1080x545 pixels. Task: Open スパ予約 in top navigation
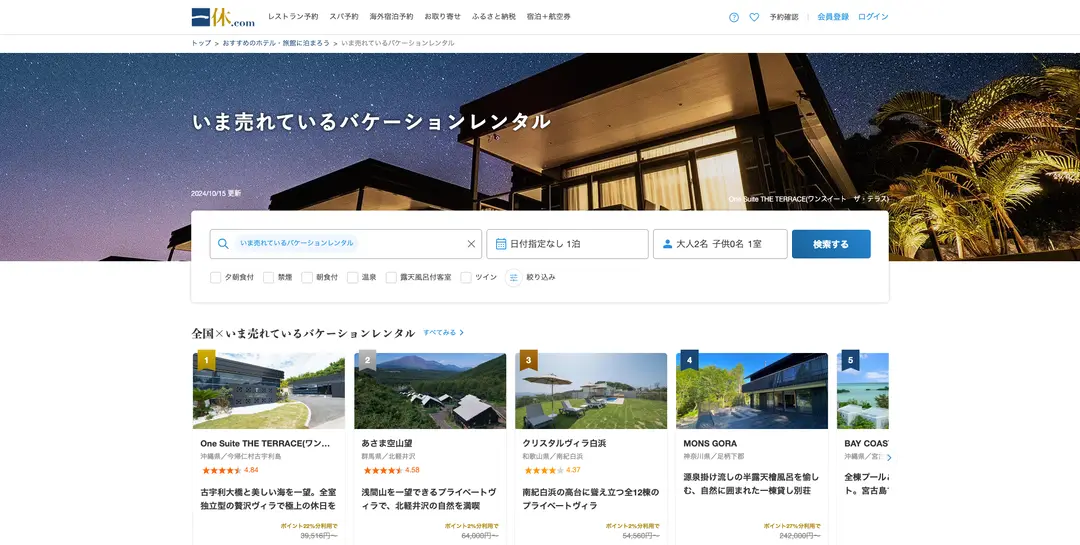pyautogui.click(x=344, y=17)
